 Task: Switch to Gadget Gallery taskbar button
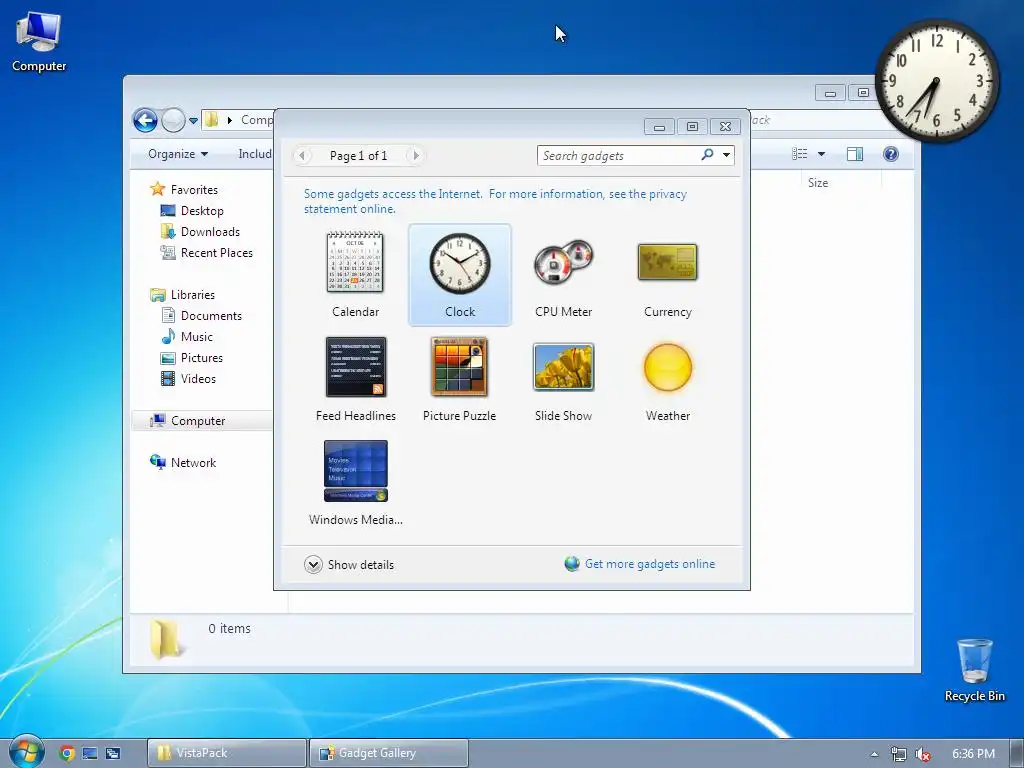(389, 753)
